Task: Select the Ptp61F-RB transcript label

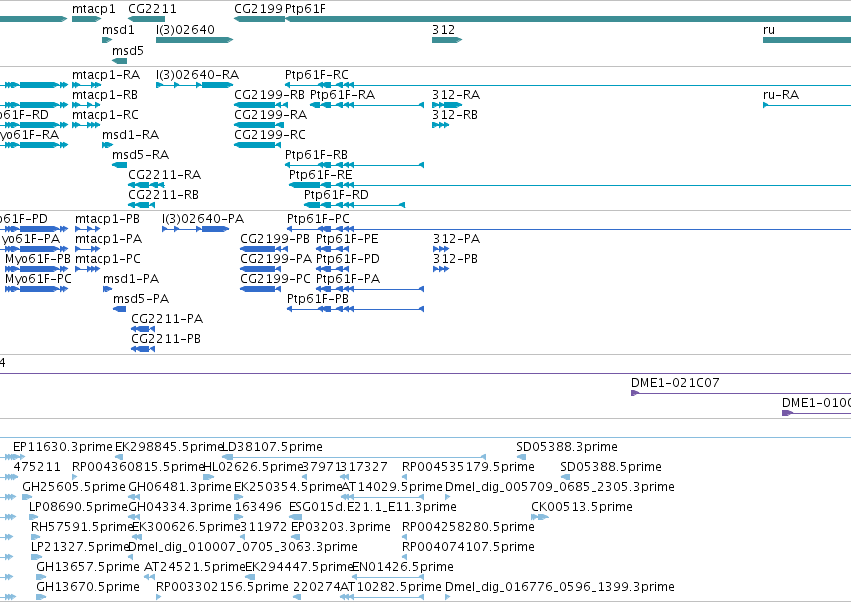Action: coord(316,155)
